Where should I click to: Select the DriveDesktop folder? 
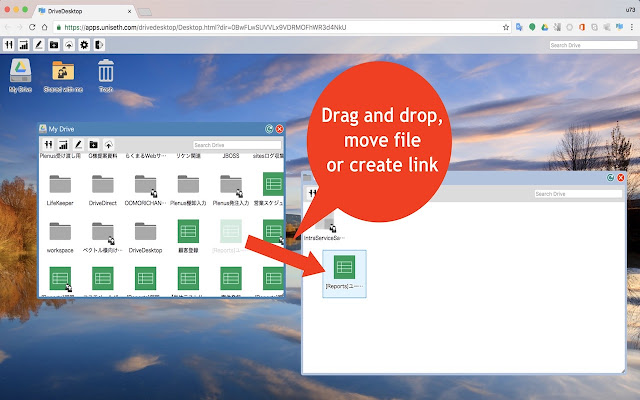click(145, 237)
